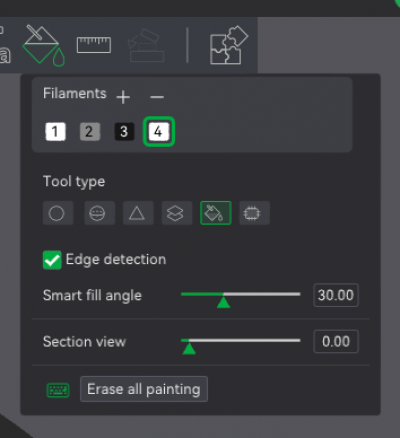Viewport: 400px width, 438px height.
Task: Select the gap fill tool type
Action: coord(254,213)
